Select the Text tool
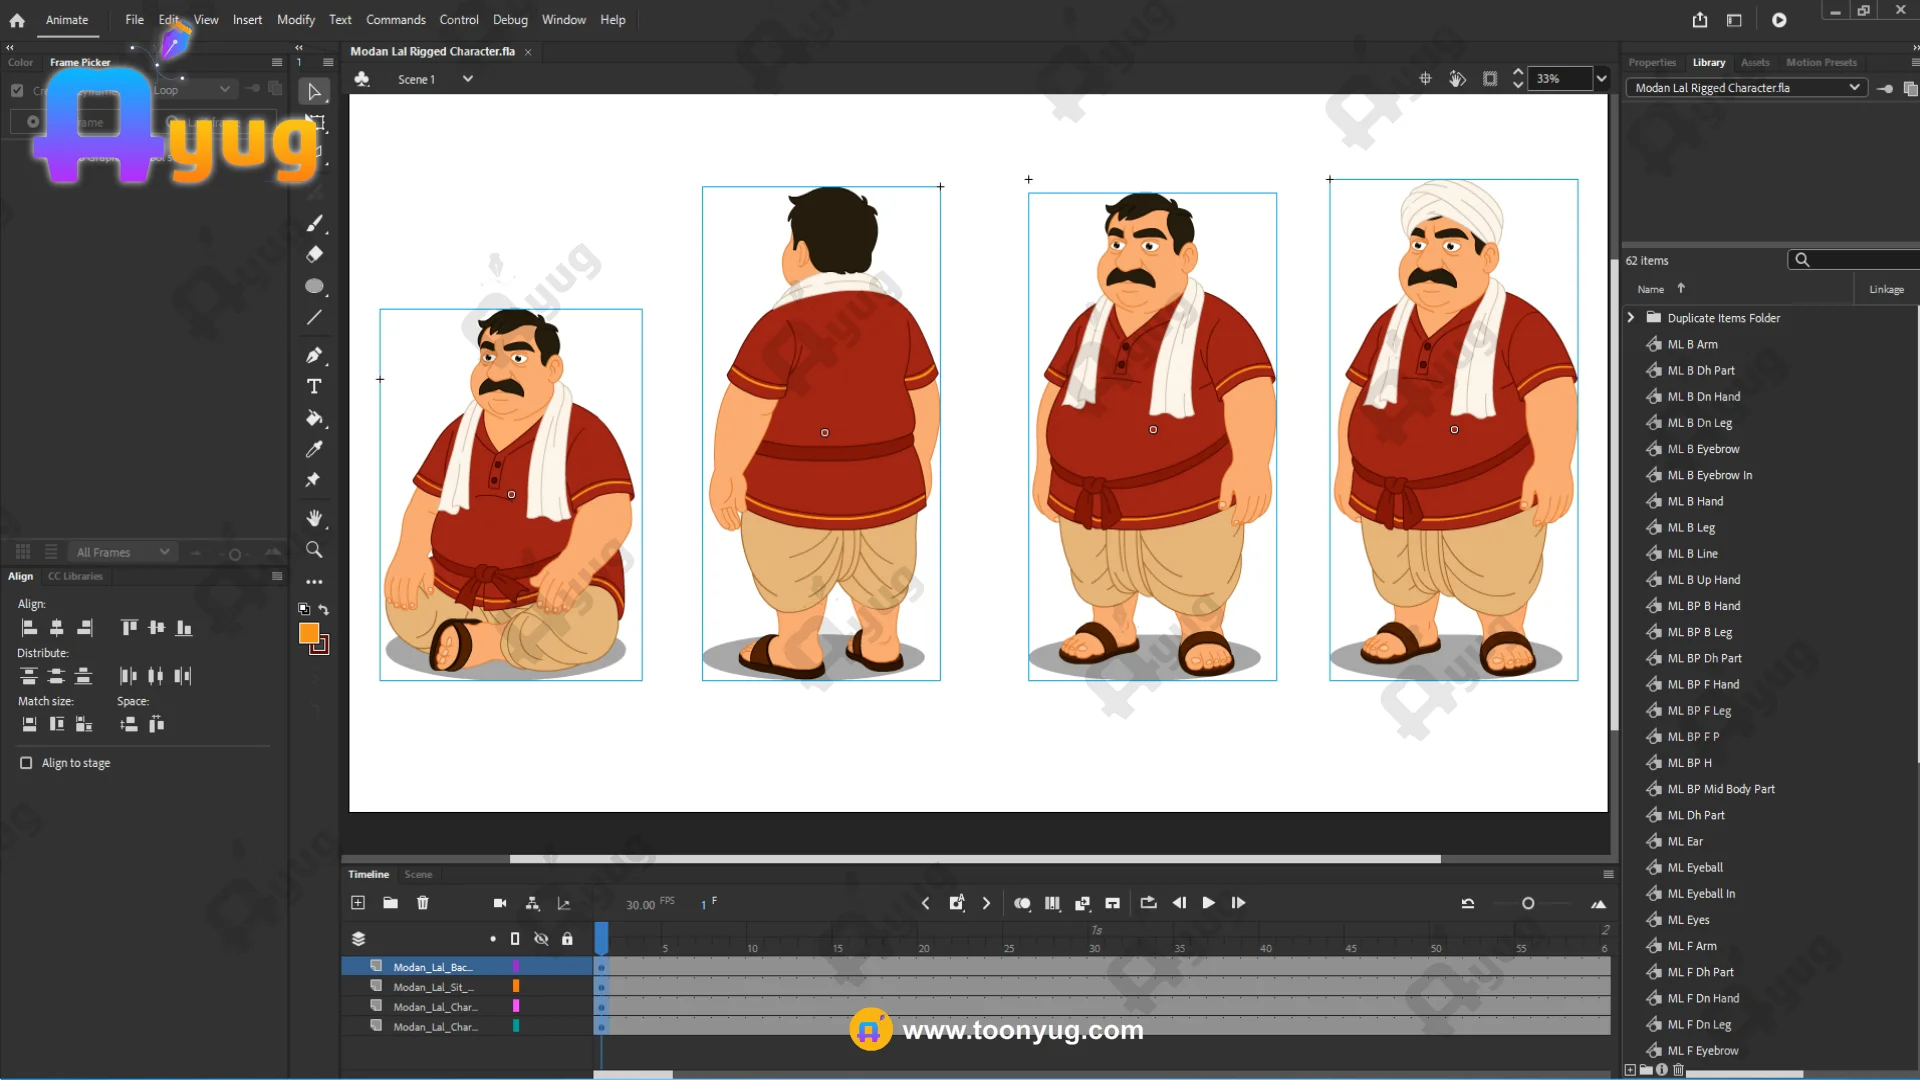The height and width of the screenshot is (1080, 1920). click(x=314, y=387)
